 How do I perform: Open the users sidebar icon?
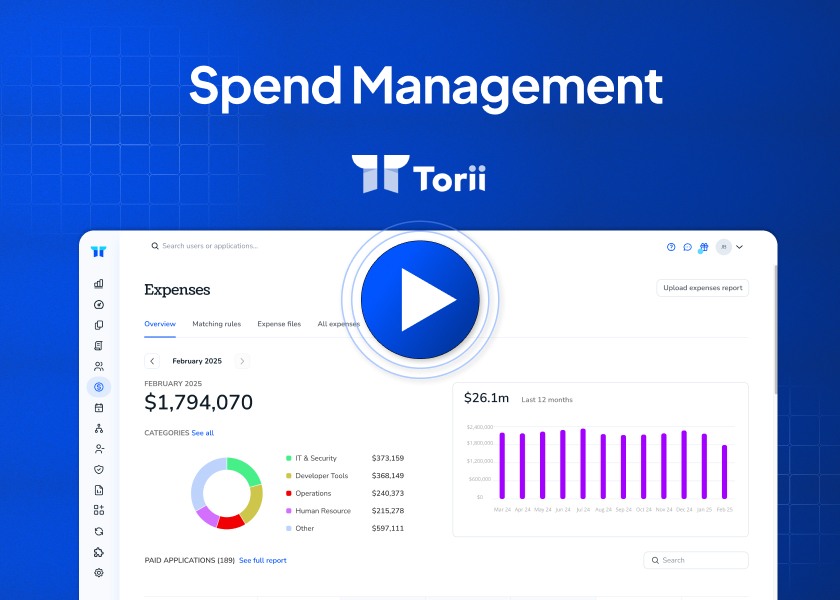99,366
